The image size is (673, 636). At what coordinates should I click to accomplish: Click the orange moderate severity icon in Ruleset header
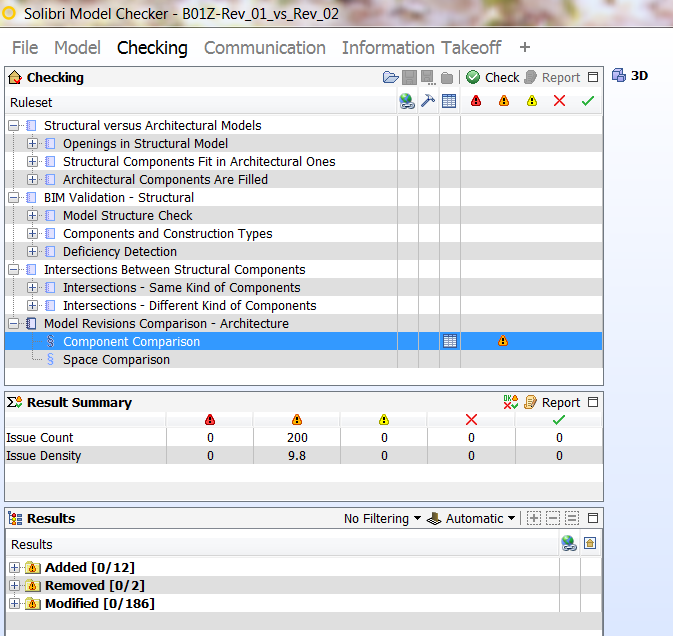tap(504, 101)
